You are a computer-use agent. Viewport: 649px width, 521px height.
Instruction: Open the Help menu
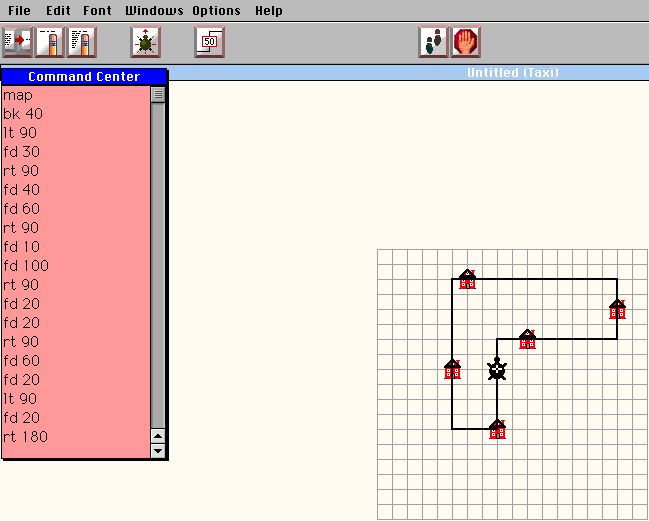coord(269,10)
